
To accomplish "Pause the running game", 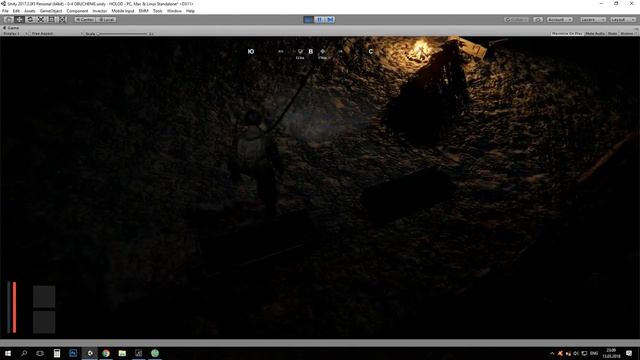I will pos(320,20).
